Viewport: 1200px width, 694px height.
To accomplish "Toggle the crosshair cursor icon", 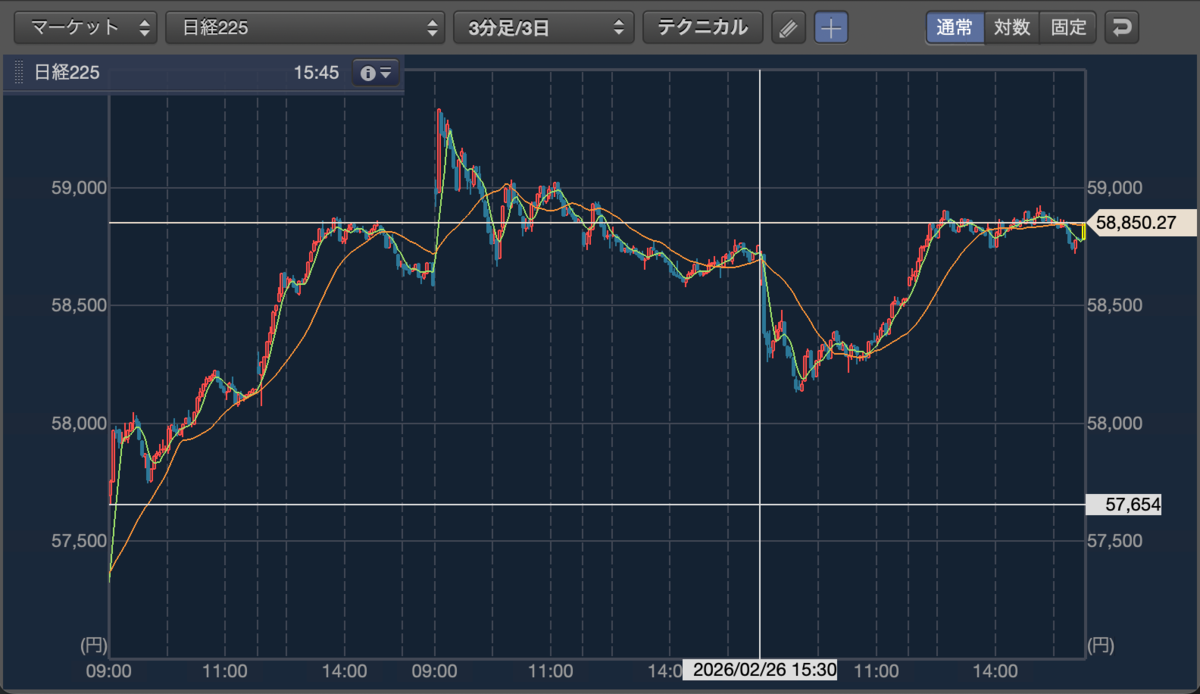I will [830, 28].
